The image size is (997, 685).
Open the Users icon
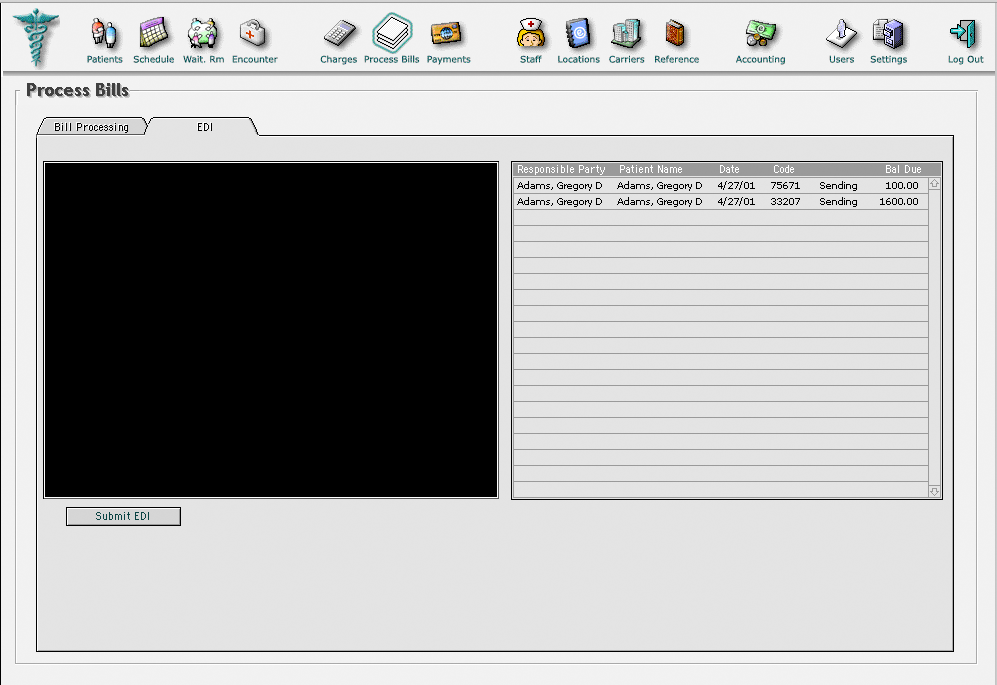click(841, 34)
